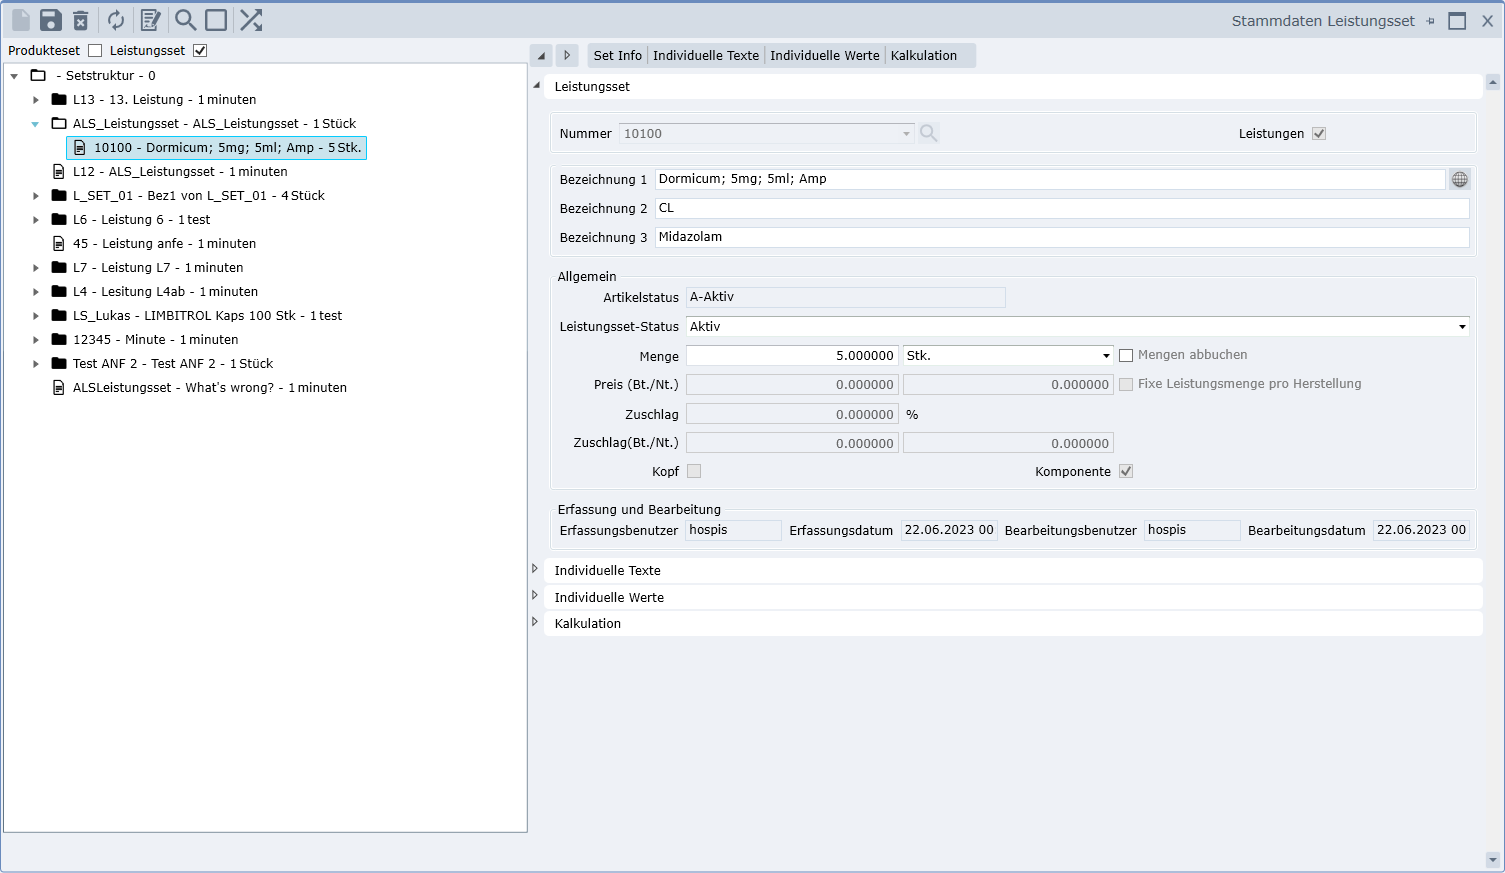Click the globe icon beside Bezeichnung 1
Viewport: 1505px width, 873px height.
1460,179
